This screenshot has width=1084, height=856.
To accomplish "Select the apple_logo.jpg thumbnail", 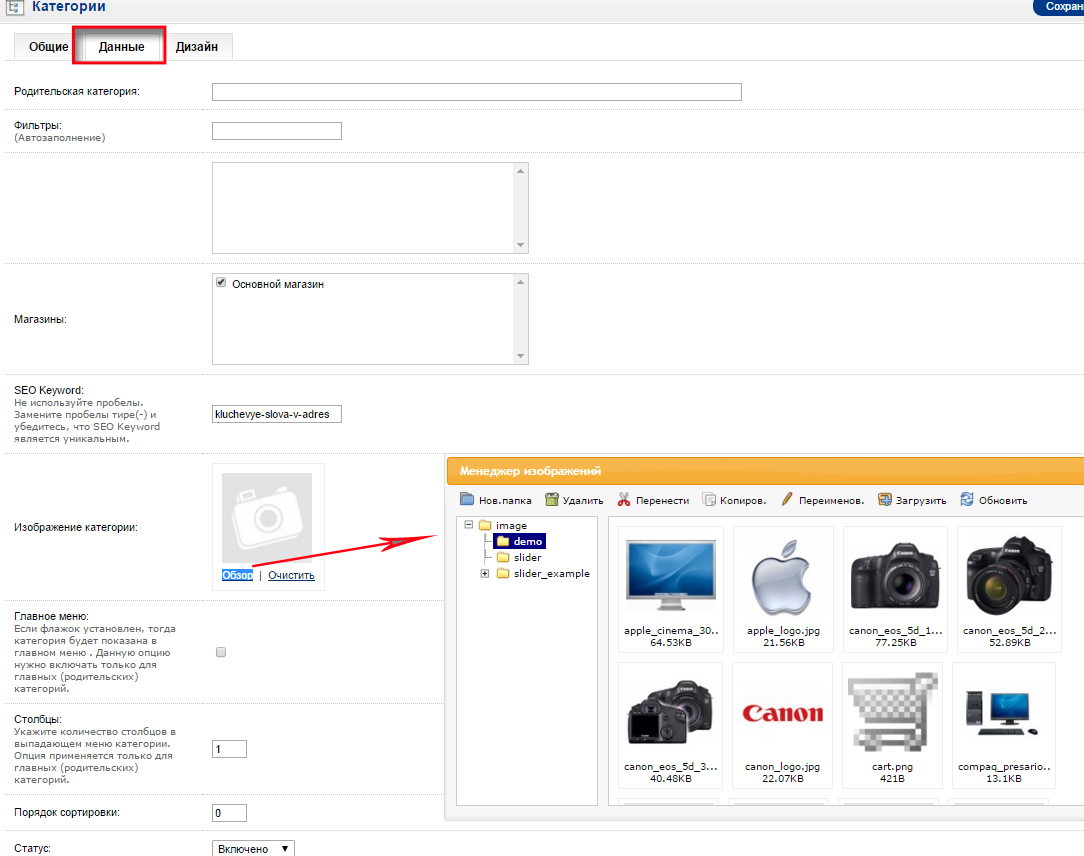I will [x=783, y=578].
